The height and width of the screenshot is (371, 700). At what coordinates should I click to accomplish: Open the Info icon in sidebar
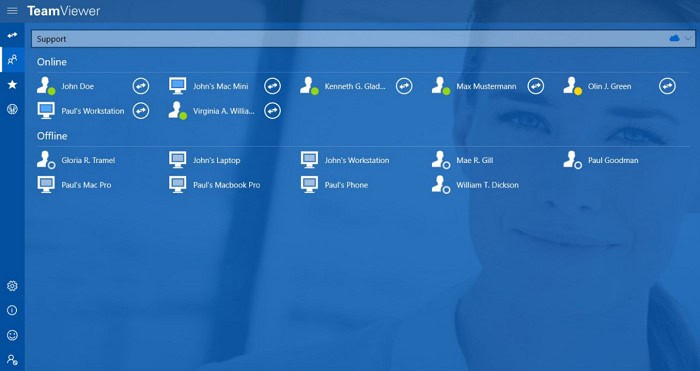point(12,310)
